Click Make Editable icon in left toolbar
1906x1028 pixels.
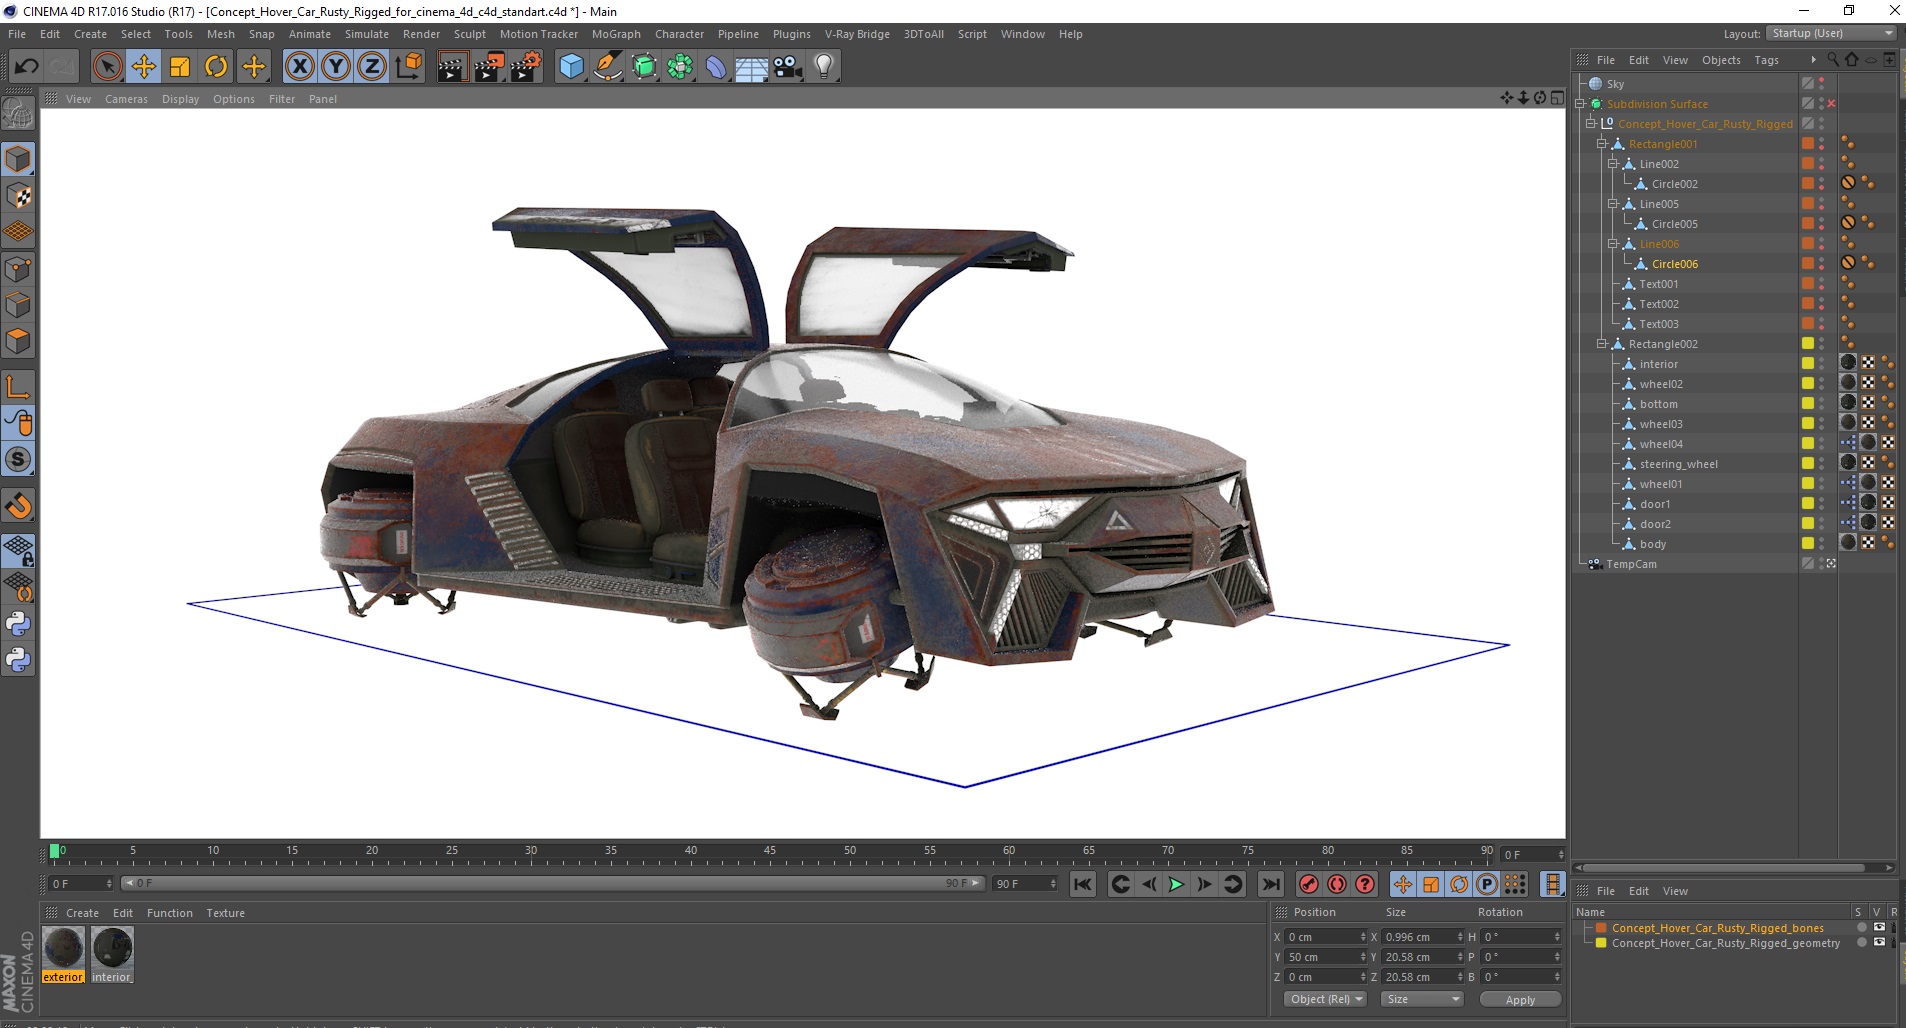pyautogui.click(x=18, y=113)
